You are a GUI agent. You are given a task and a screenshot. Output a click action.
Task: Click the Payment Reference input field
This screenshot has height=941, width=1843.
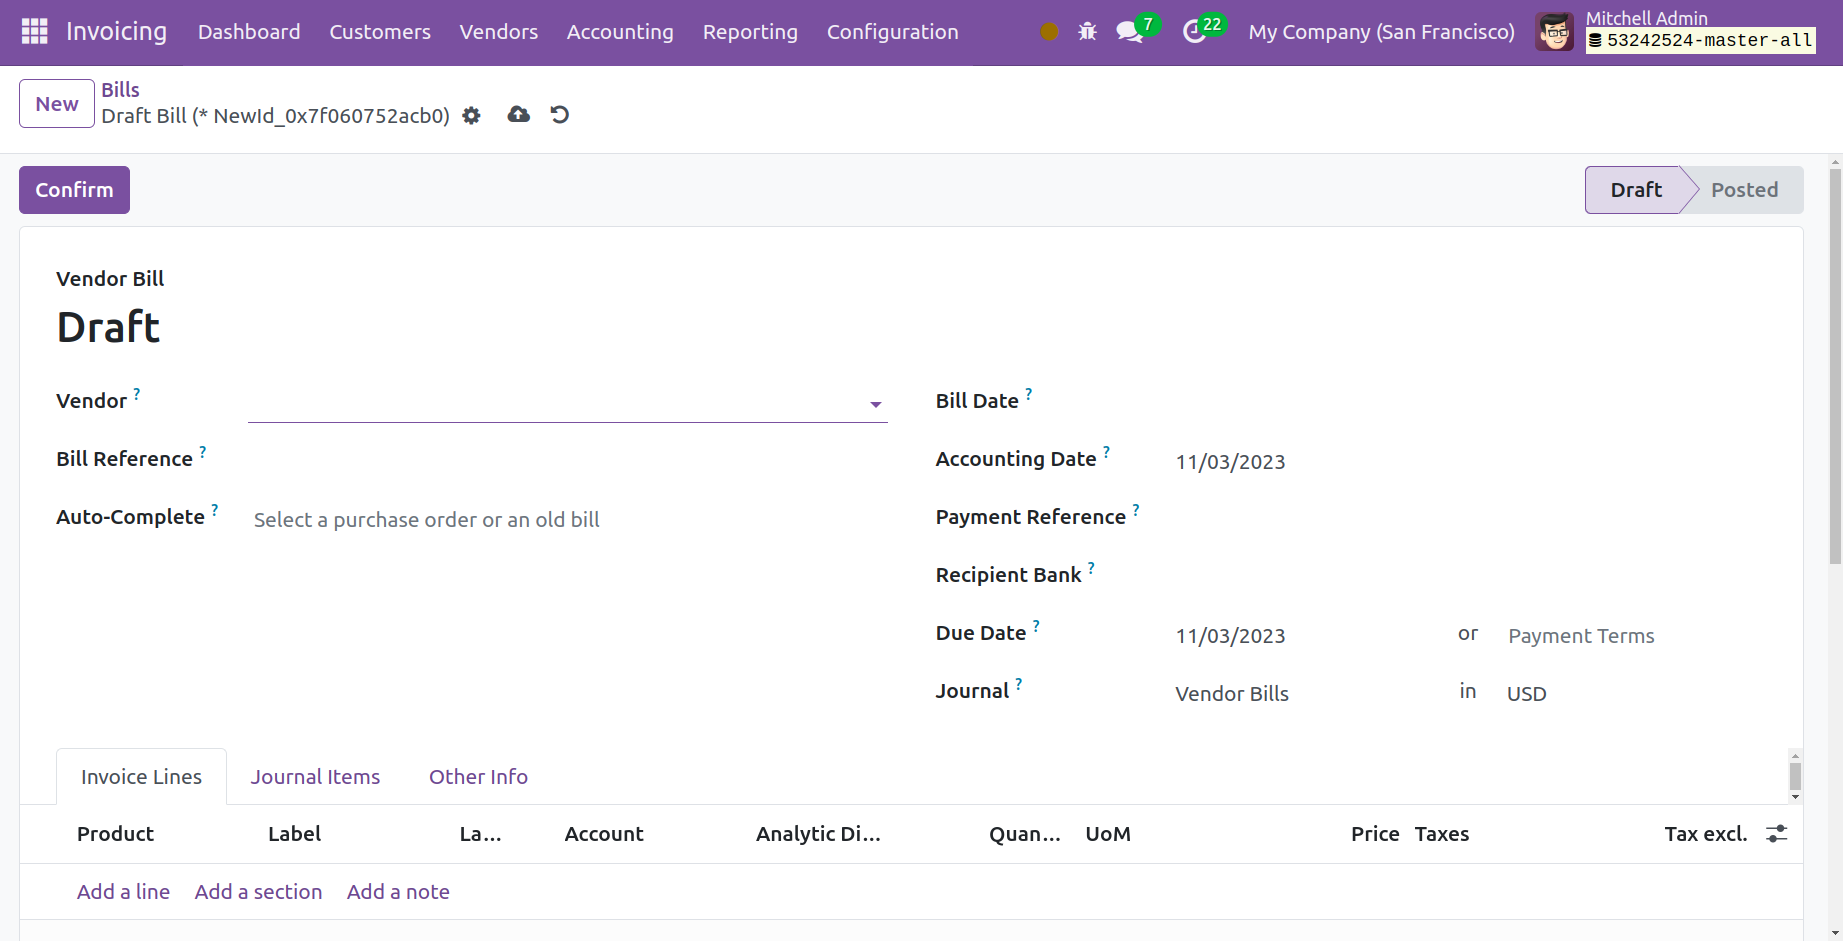click(1470, 520)
